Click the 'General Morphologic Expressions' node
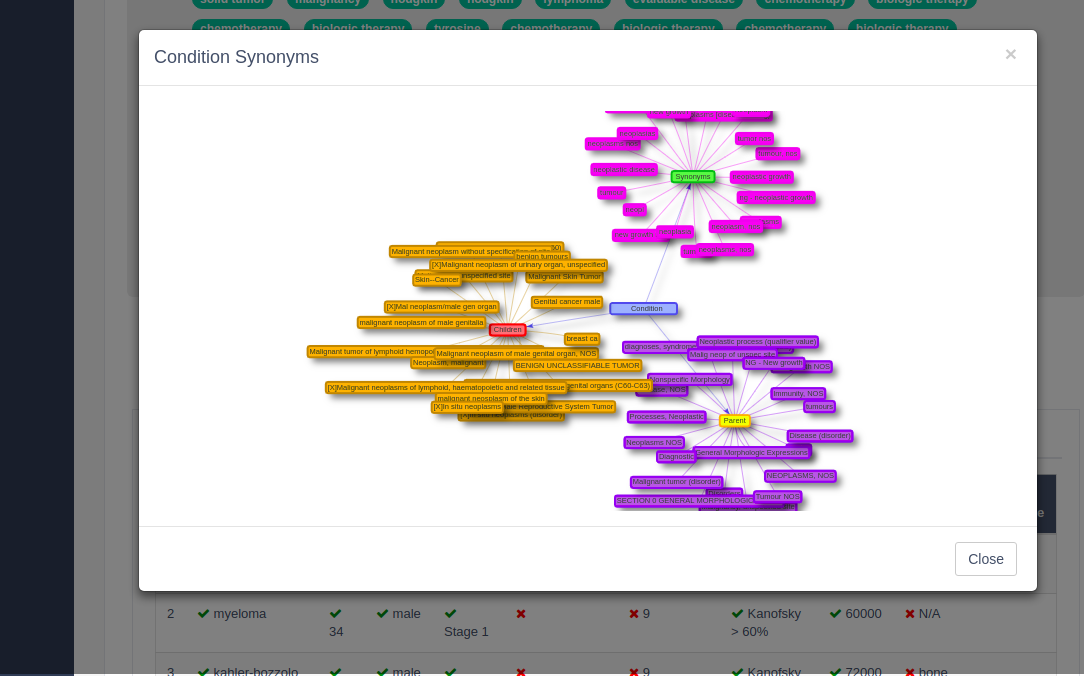The height and width of the screenshot is (676, 1084). point(751,453)
